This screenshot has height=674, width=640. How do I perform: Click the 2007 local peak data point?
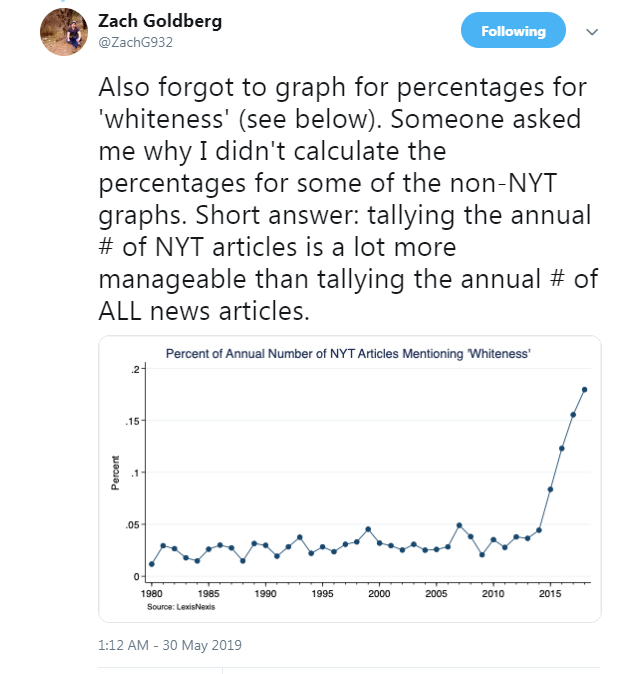click(x=459, y=525)
